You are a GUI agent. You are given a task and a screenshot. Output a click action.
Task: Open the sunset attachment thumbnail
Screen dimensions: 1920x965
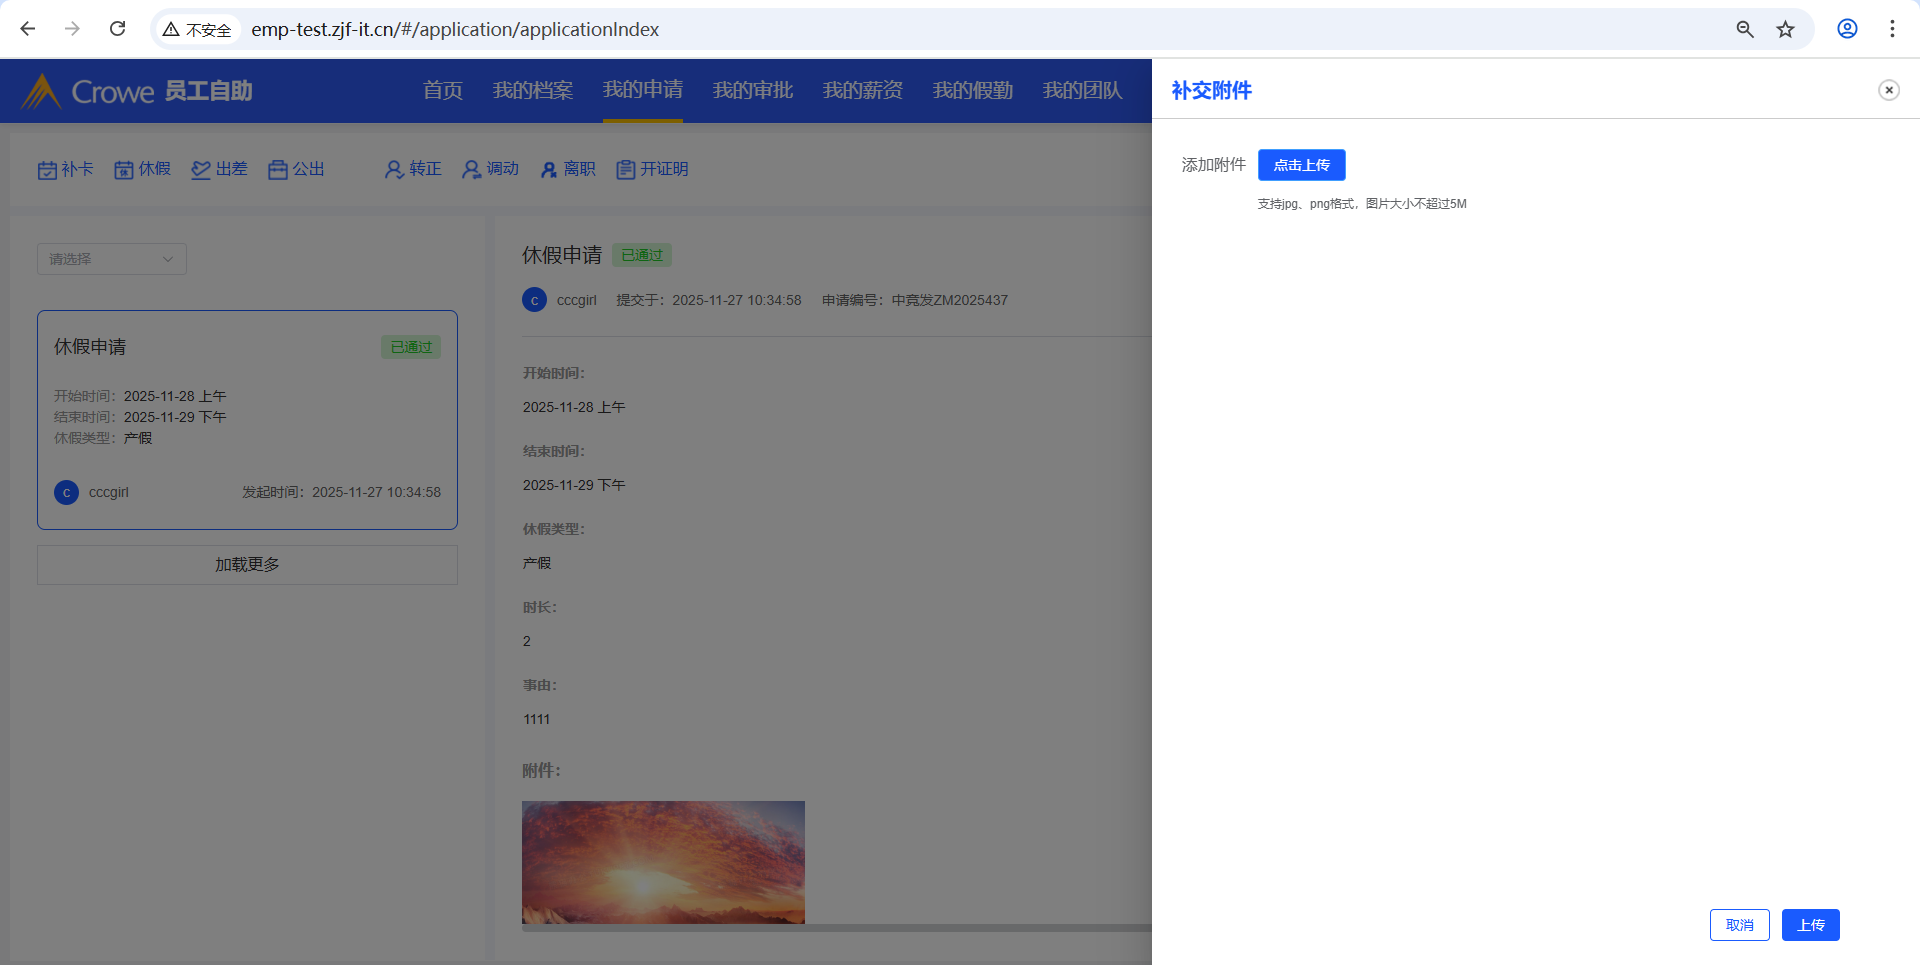[x=663, y=862]
